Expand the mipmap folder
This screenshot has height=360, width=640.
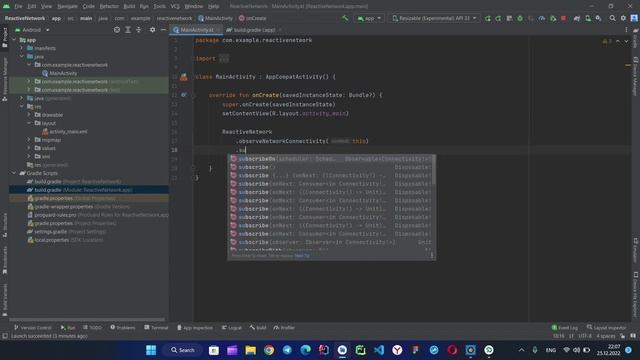click(x=29, y=140)
